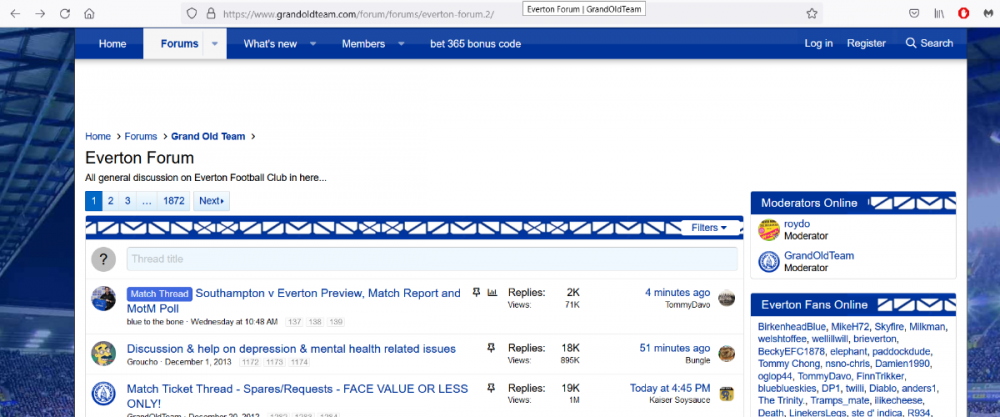Go to the Next page of threads
1000x417 pixels.
(211, 200)
